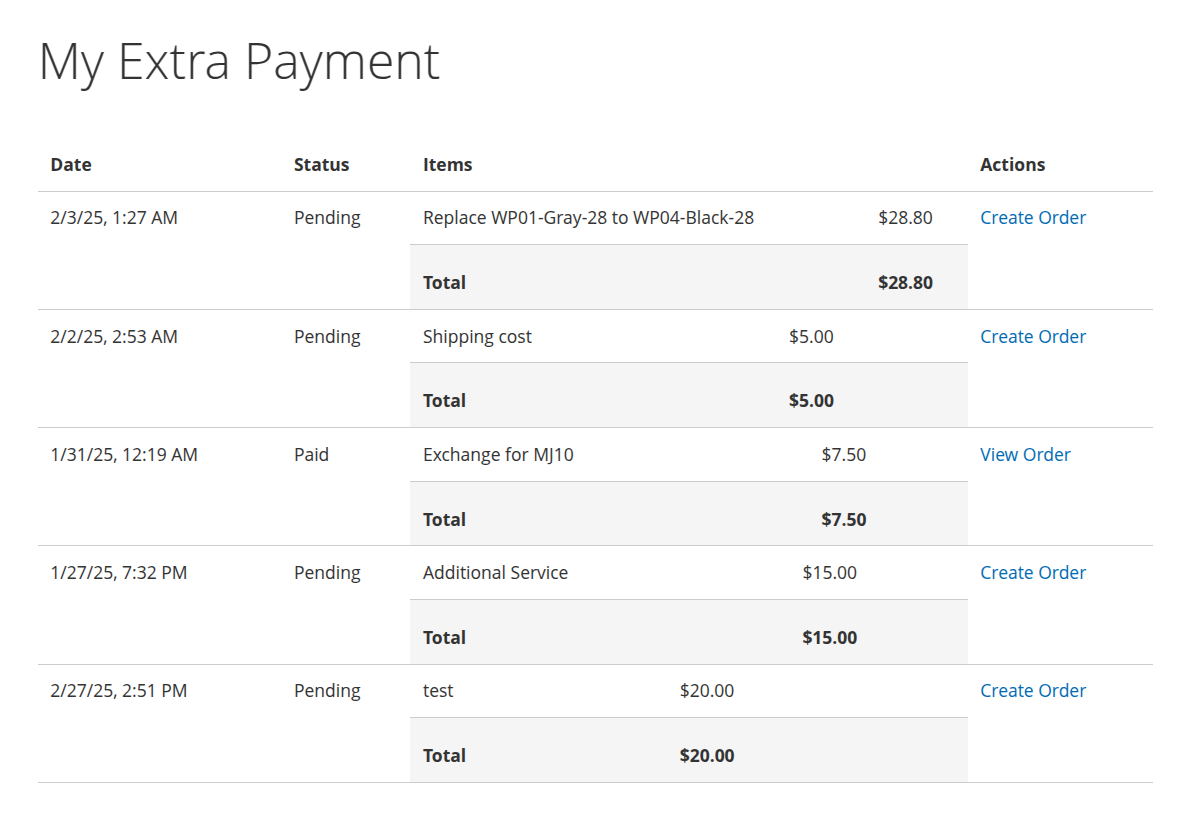This screenshot has width=1201, height=827.
Task: Click the Date column header
Action: 70,164
